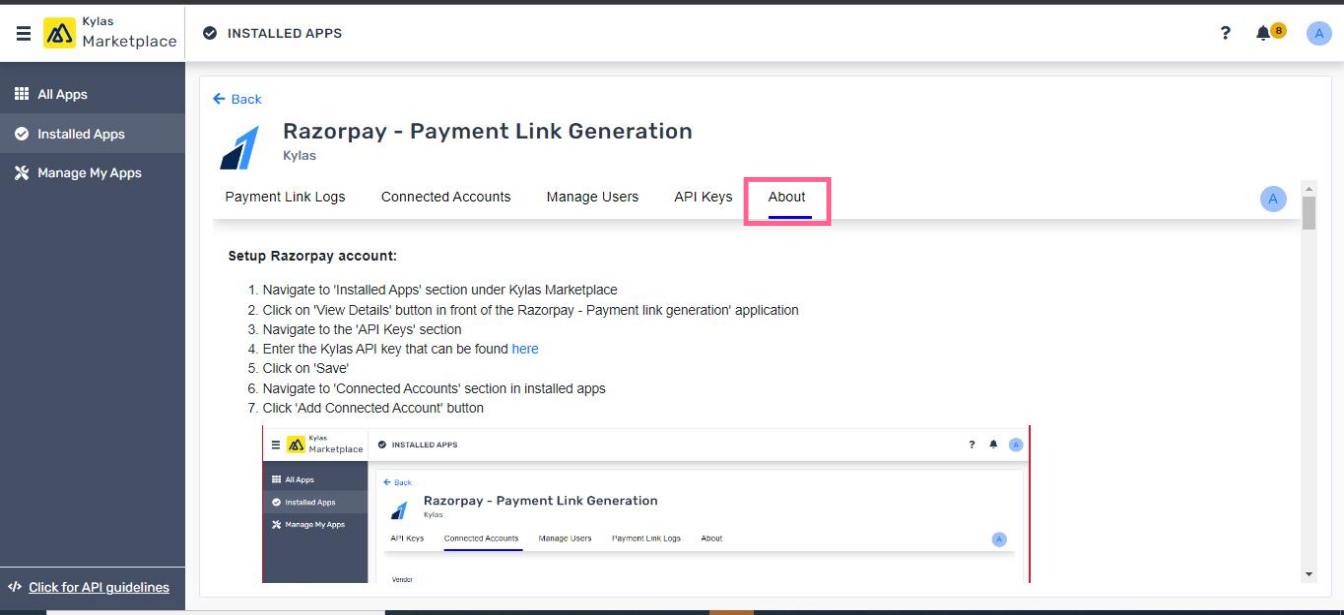Screen dimensions: 1344x615
Task: Click the scrollbar down arrow
Action: point(1309,575)
